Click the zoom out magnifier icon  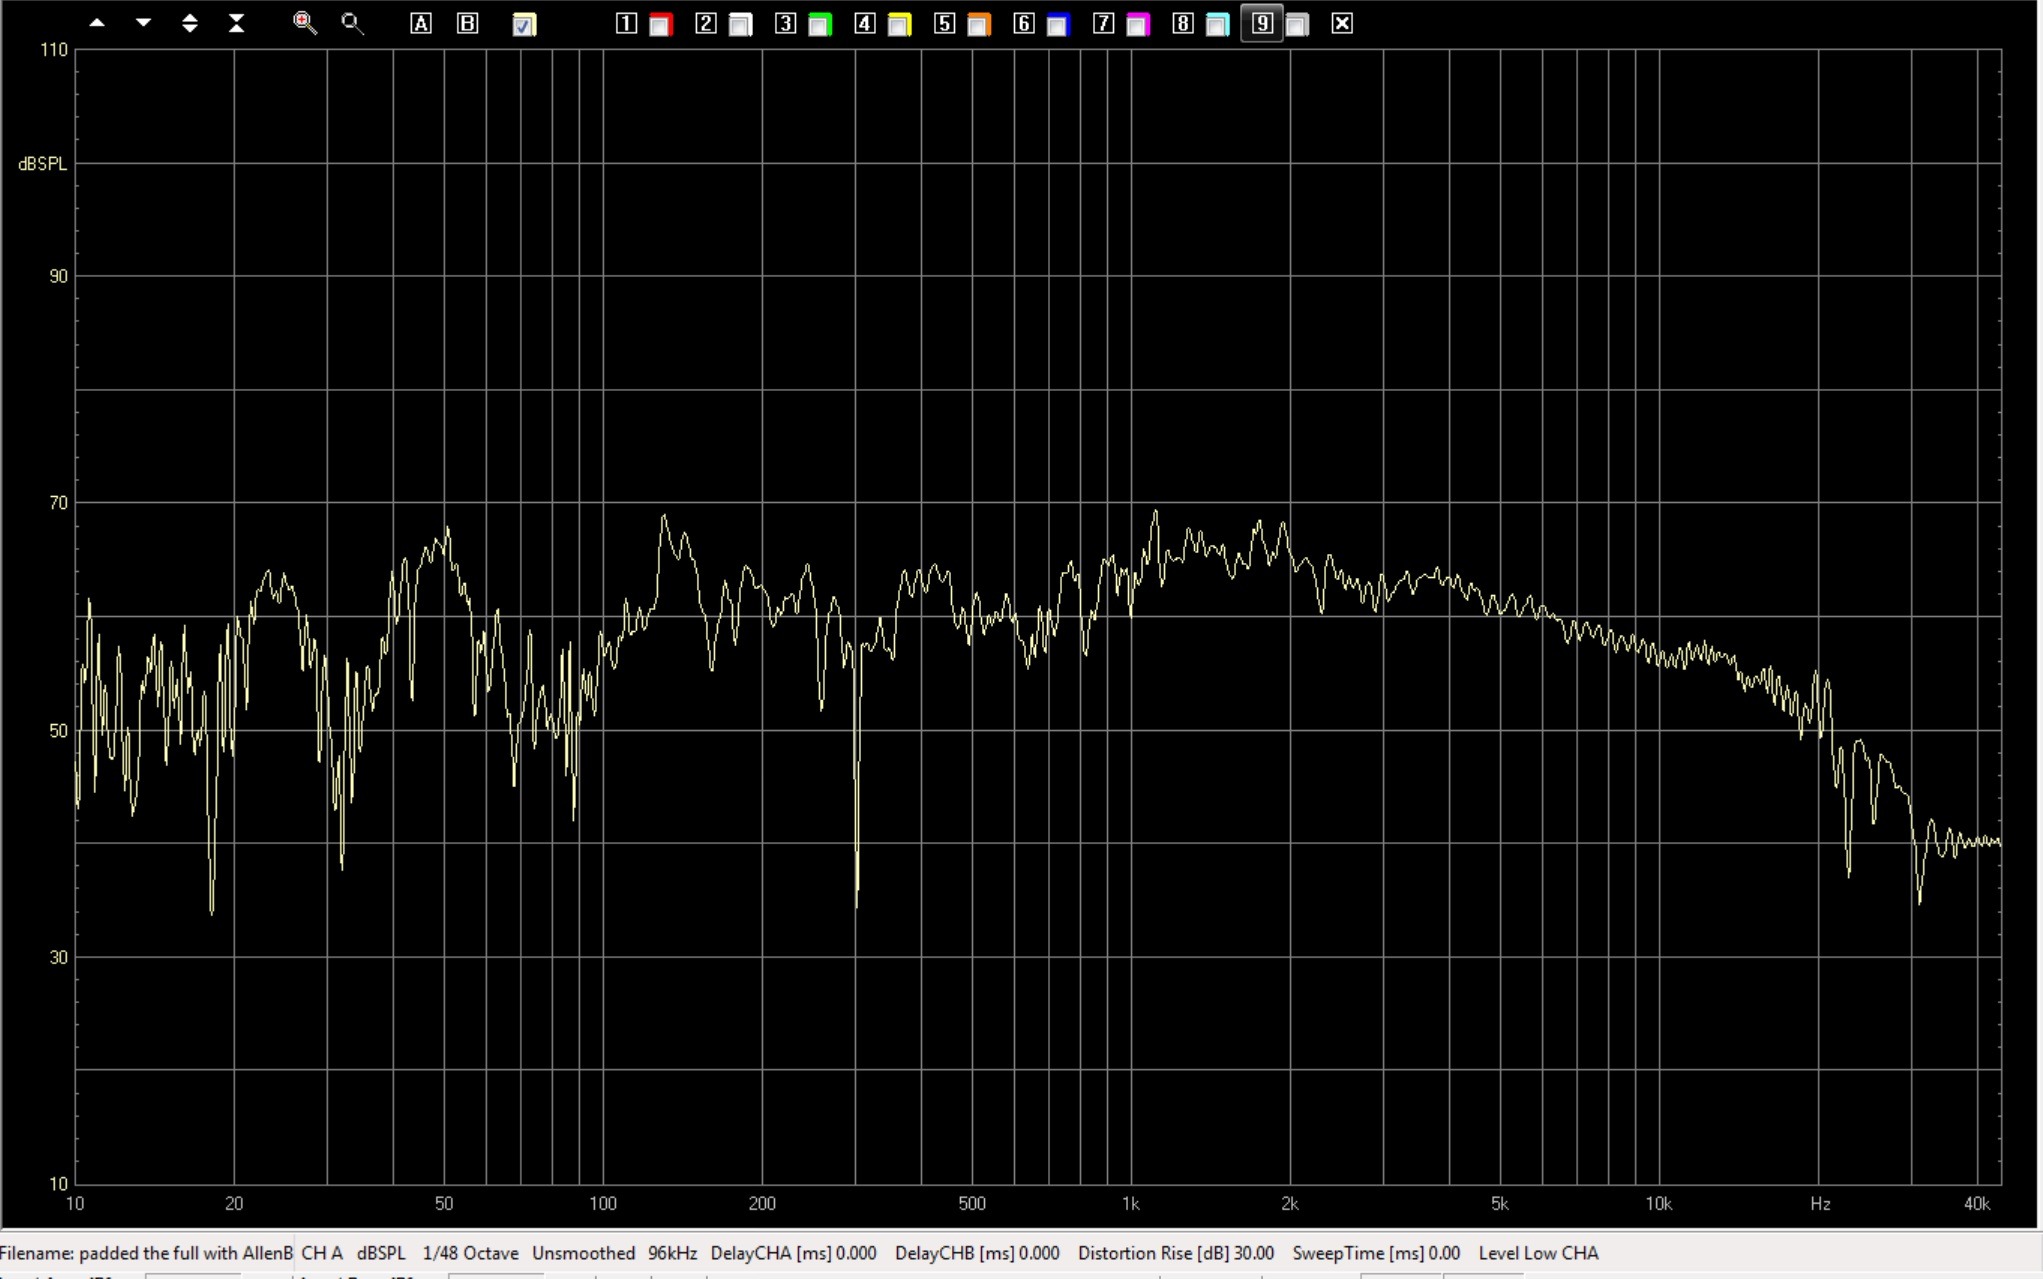pyautogui.click(x=352, y=23)
